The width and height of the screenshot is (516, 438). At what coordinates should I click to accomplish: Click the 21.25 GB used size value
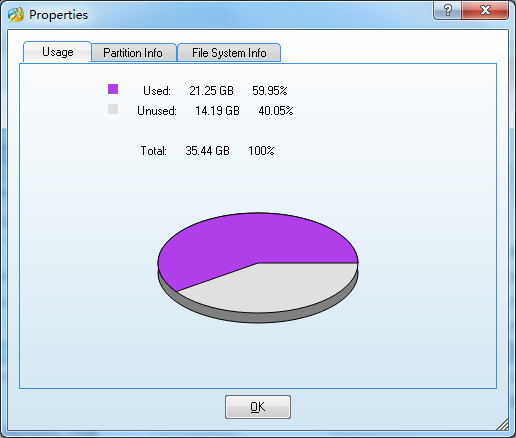point(211,91)
